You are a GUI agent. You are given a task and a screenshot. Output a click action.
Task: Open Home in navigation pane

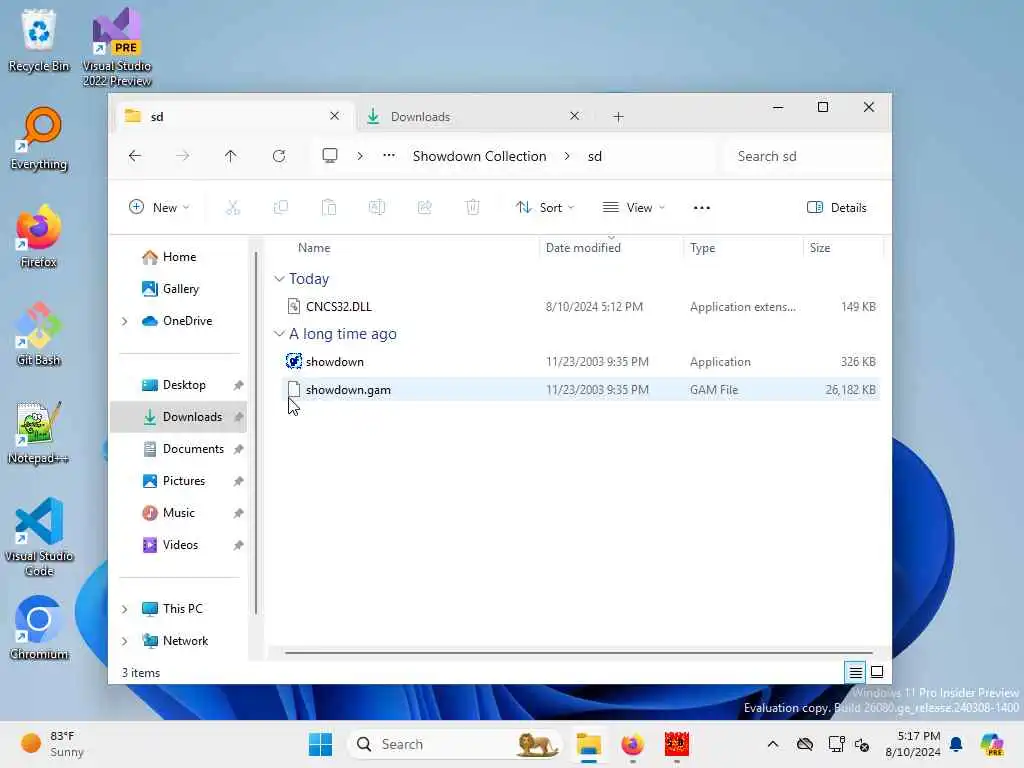179,257
